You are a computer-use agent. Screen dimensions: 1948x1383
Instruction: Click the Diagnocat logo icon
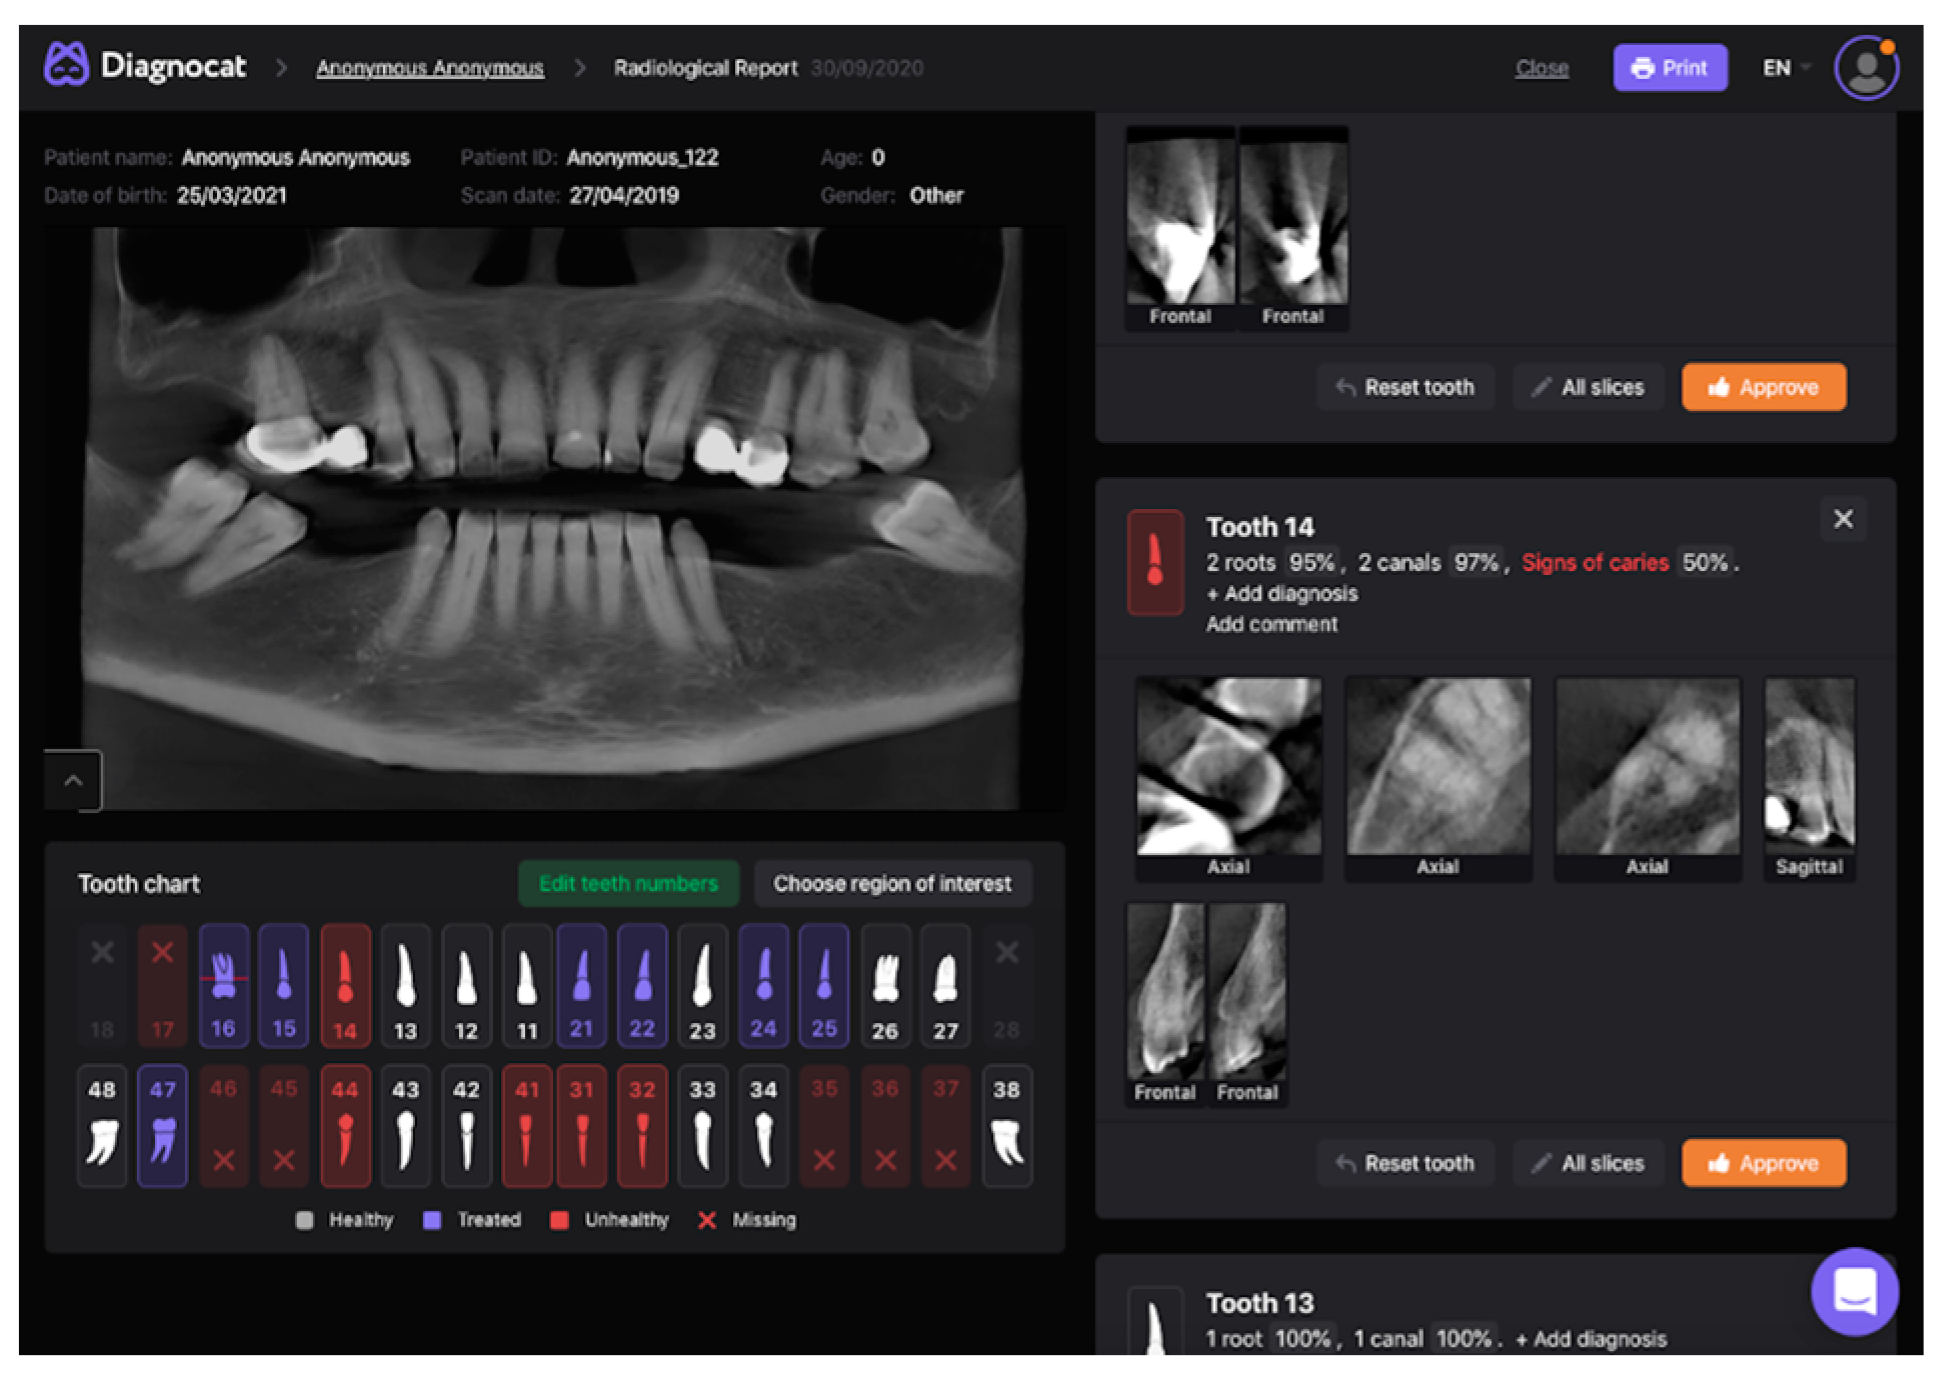click(x=66, y=65)
